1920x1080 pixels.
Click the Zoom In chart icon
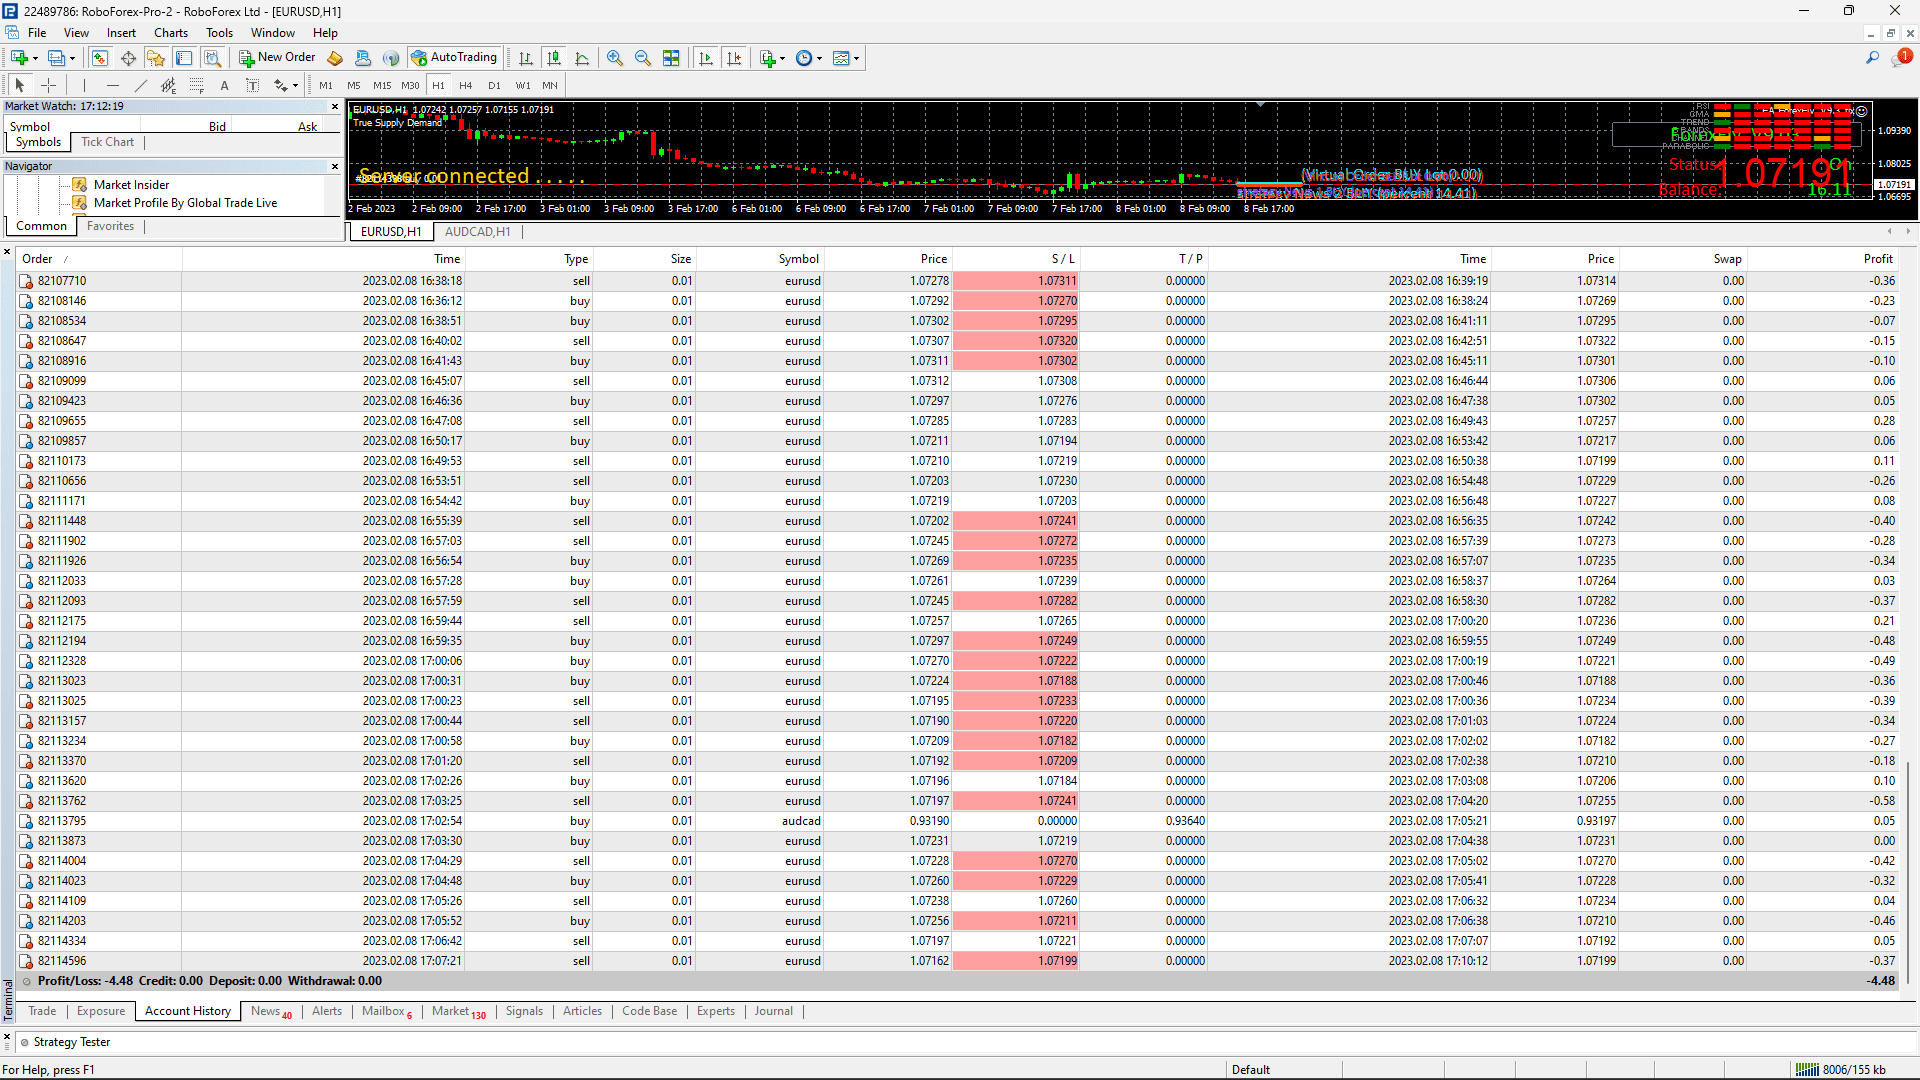(615, 58)
